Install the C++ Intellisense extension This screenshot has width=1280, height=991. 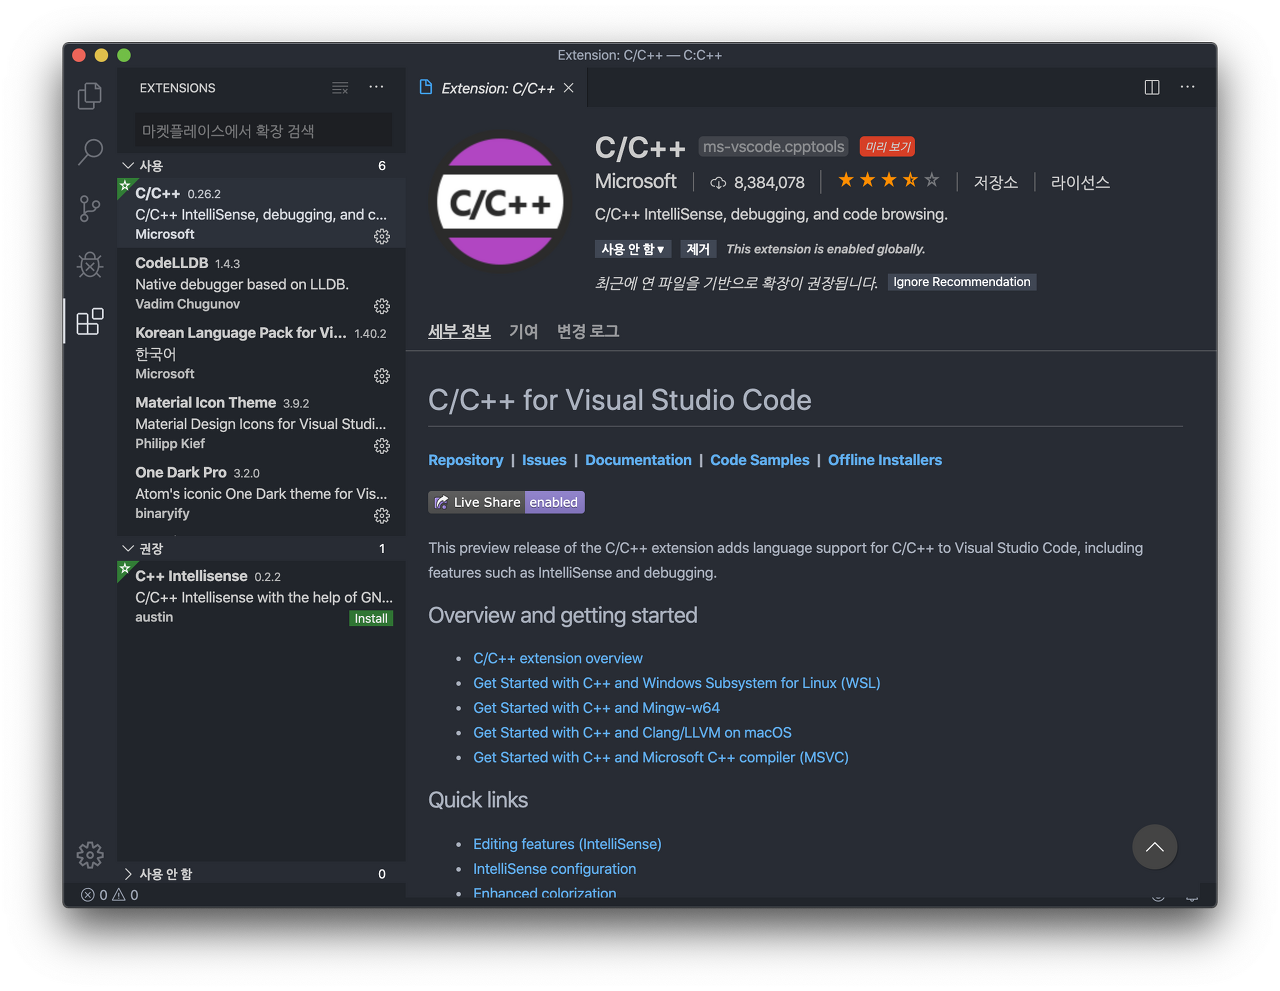[371, 618]
